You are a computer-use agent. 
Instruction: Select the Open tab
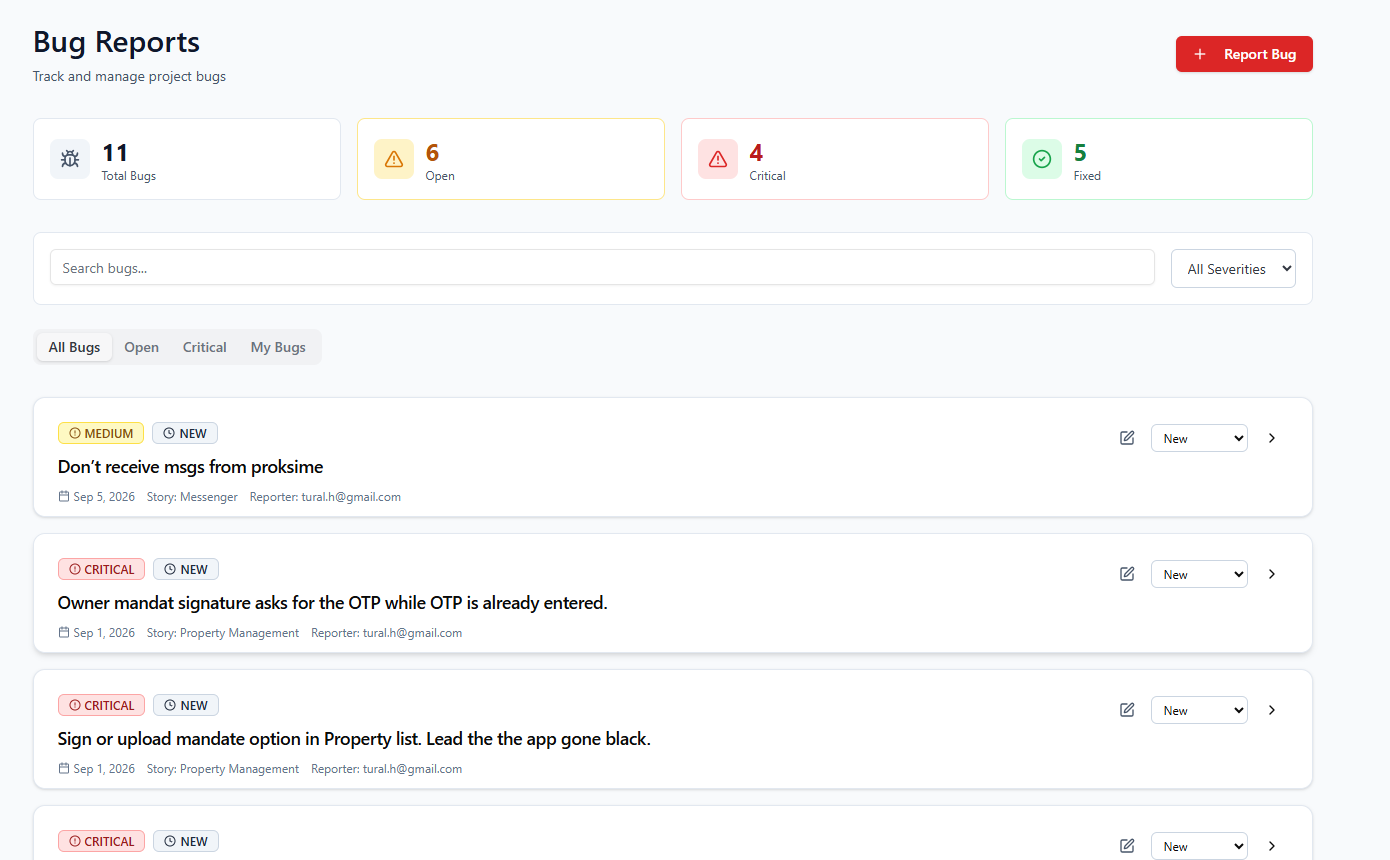tap(142, 347)
